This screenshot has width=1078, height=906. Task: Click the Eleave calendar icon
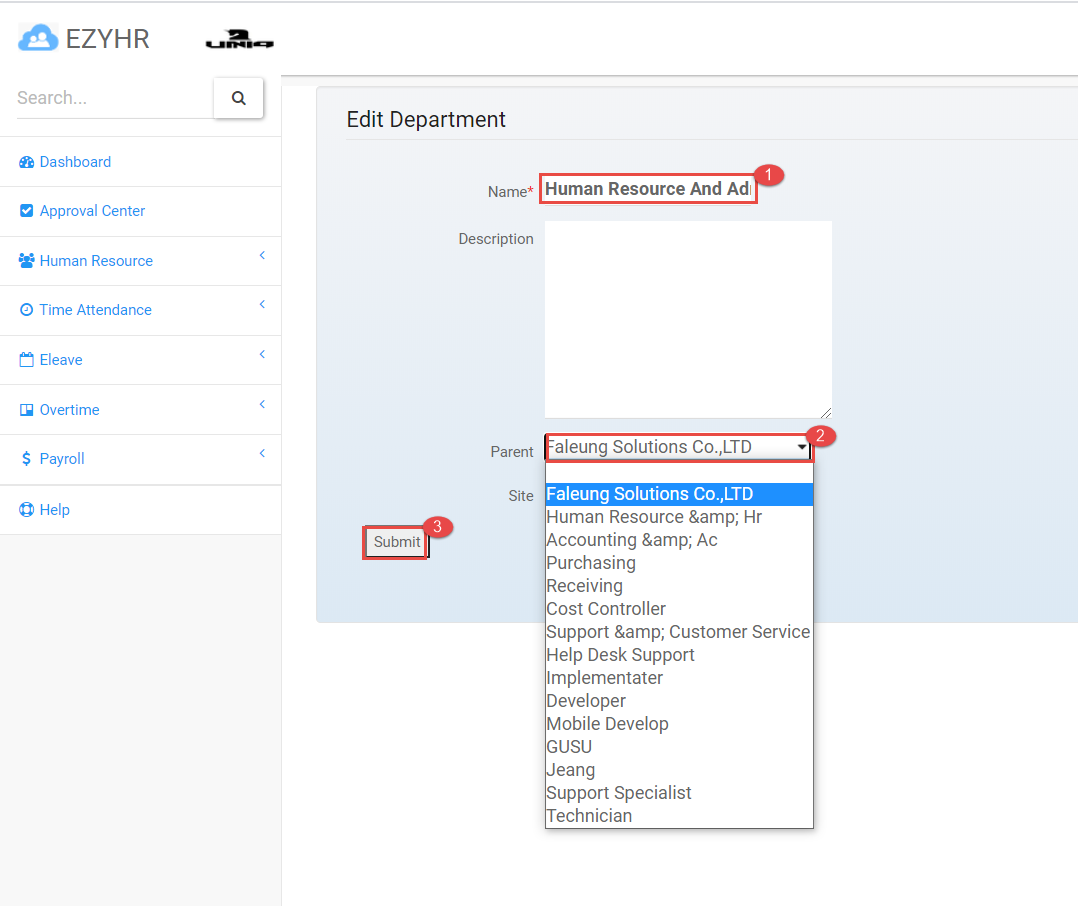[x=27, y=360]
